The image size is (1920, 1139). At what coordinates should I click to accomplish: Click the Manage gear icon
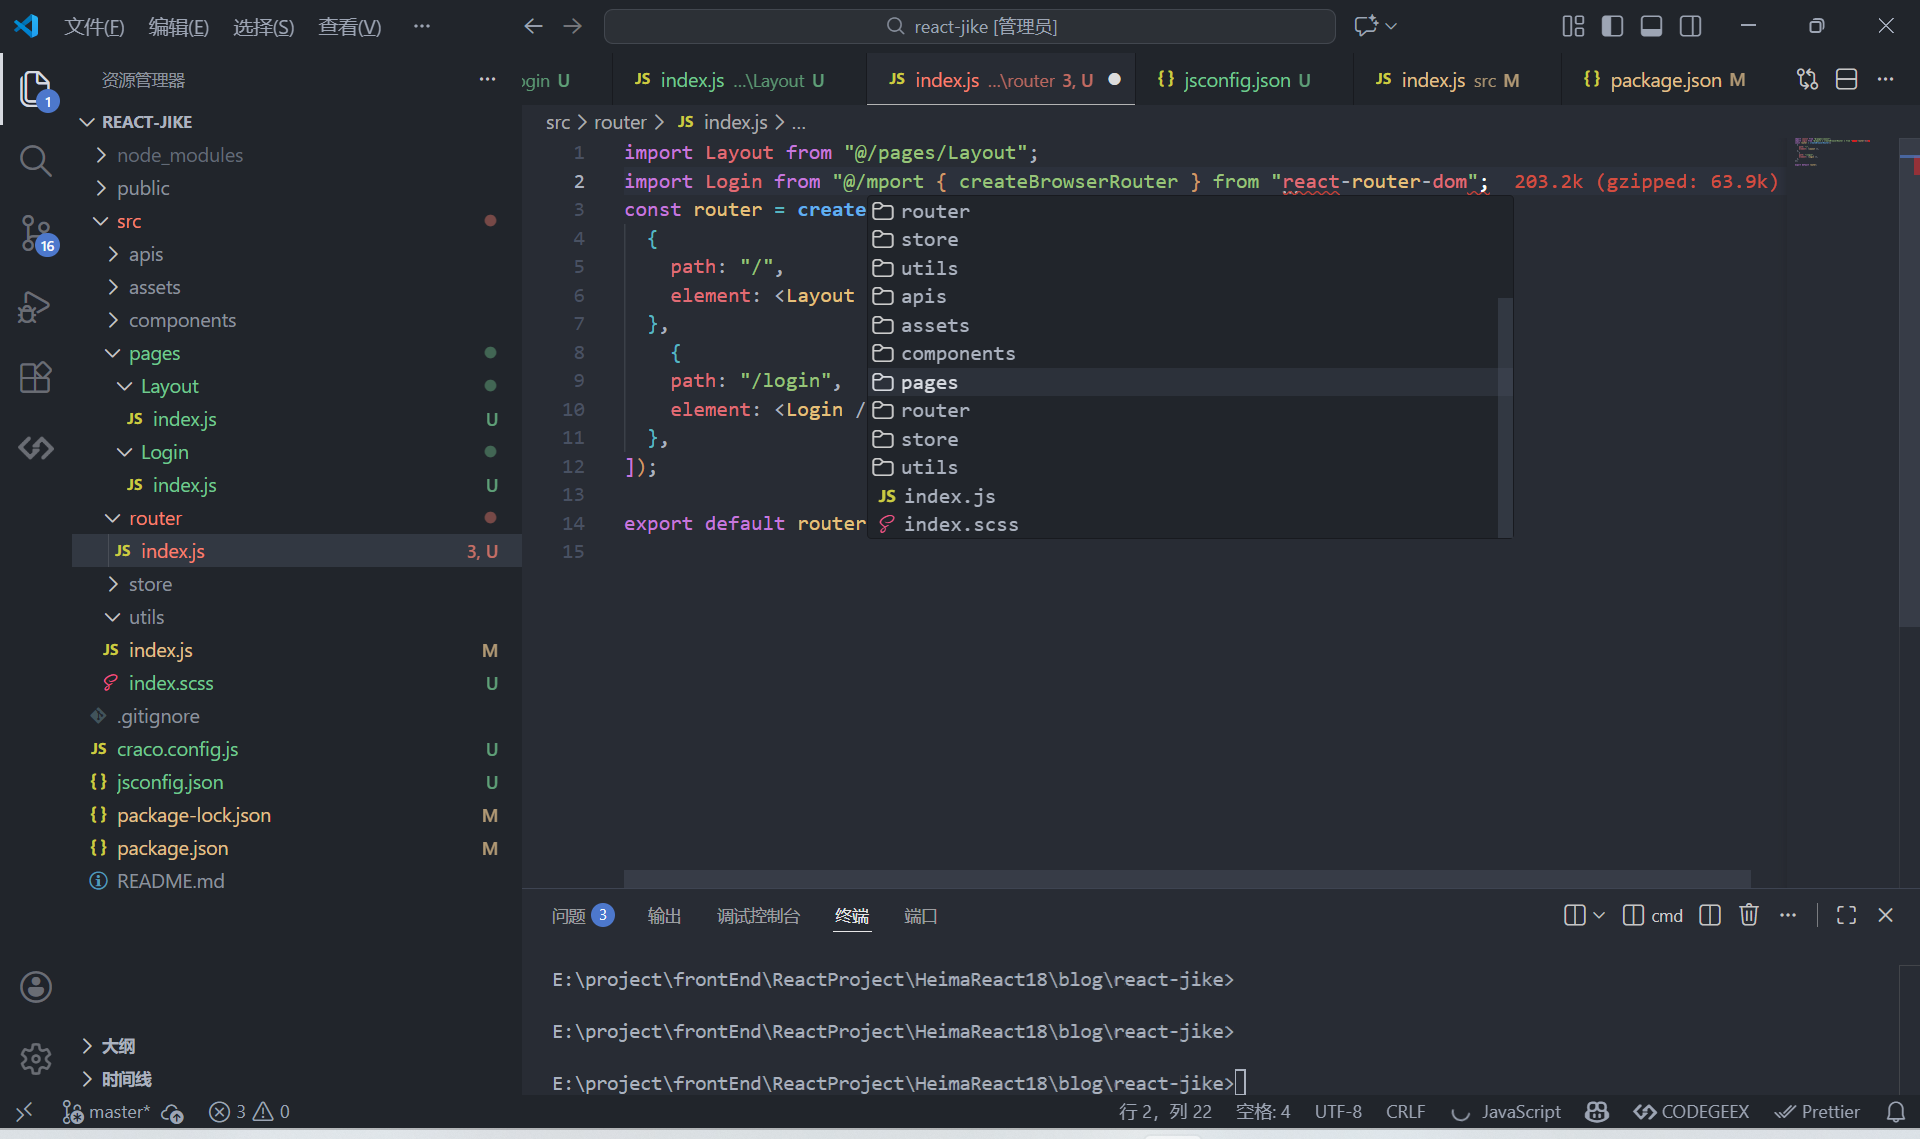click(x=35, y=1058)
